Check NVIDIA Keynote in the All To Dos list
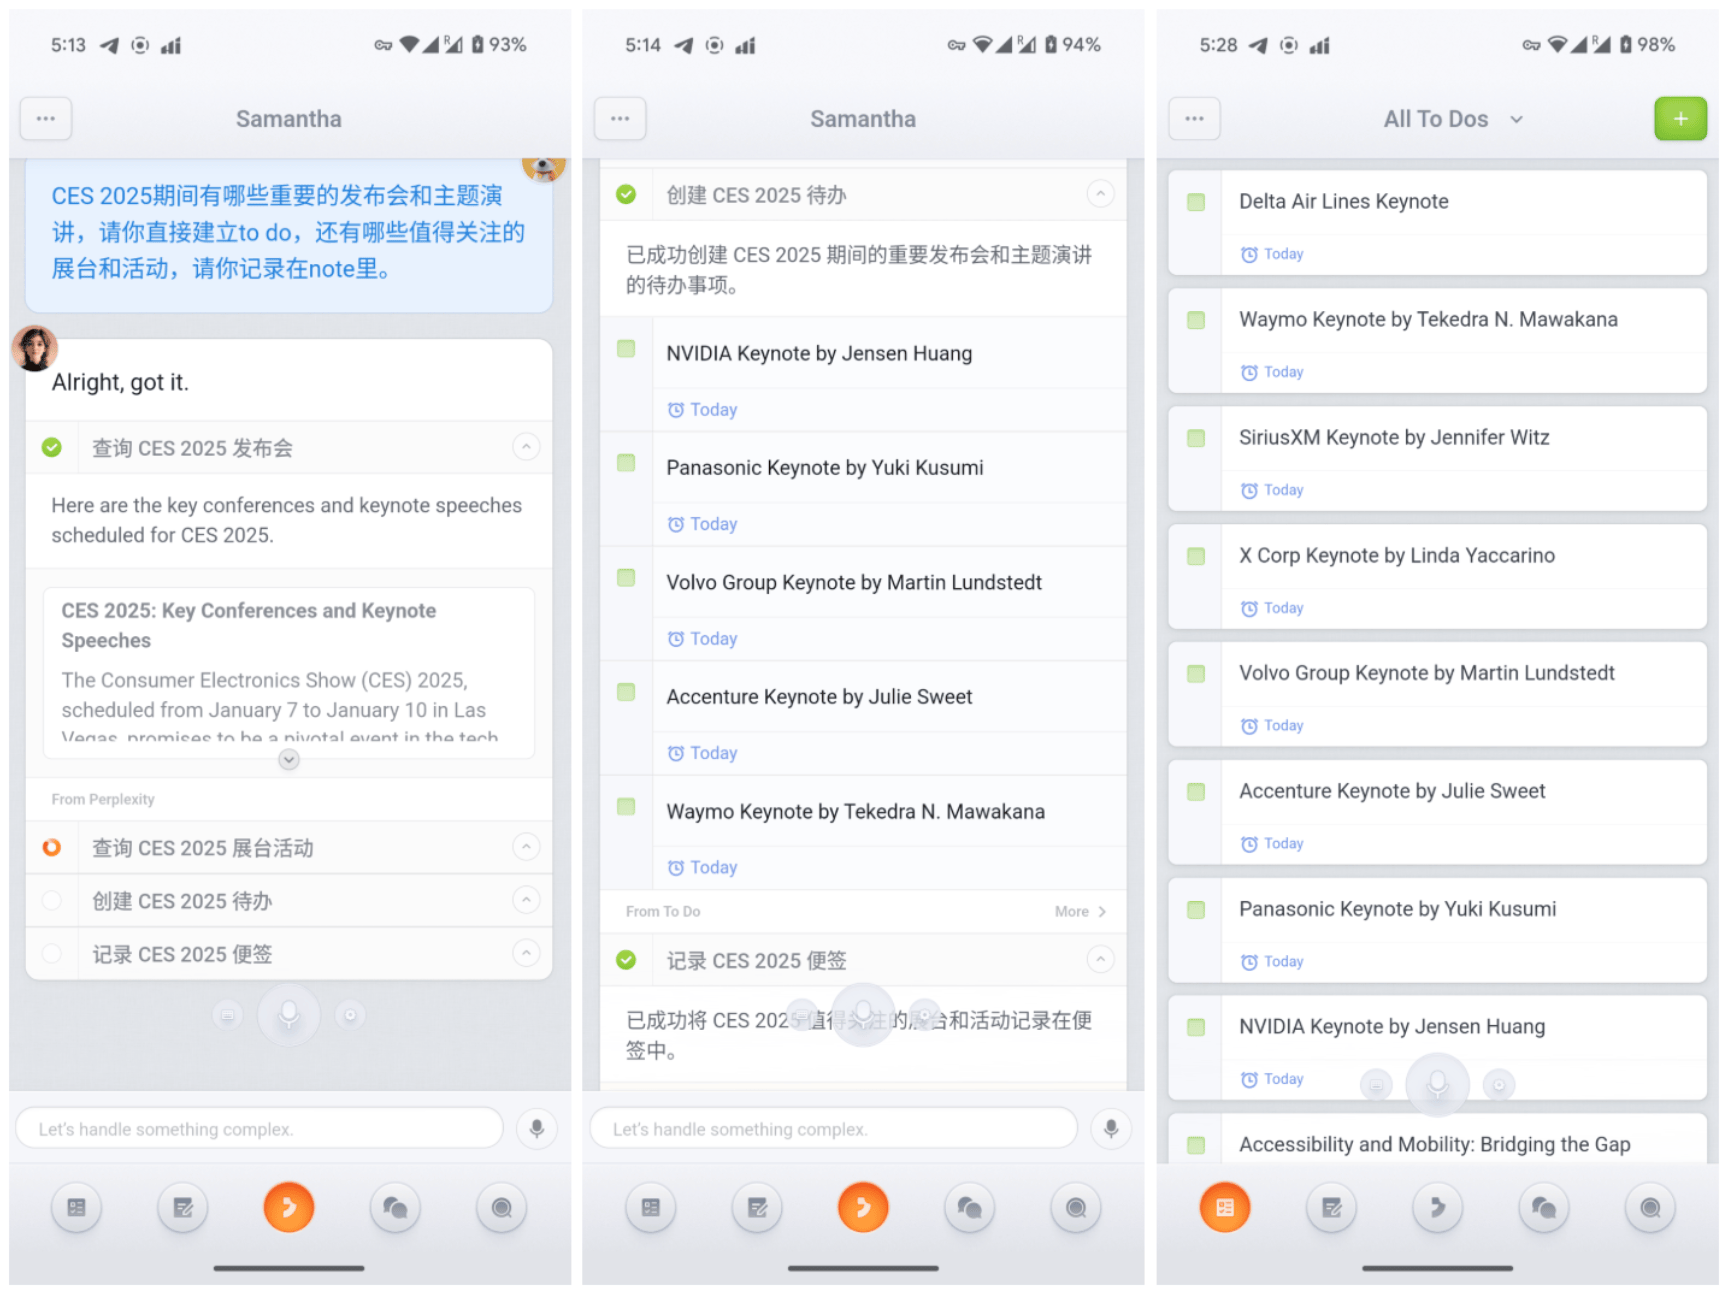Image resolution: width=1728 pixels, height=1294 pixels. (x=1196, y=1027)
